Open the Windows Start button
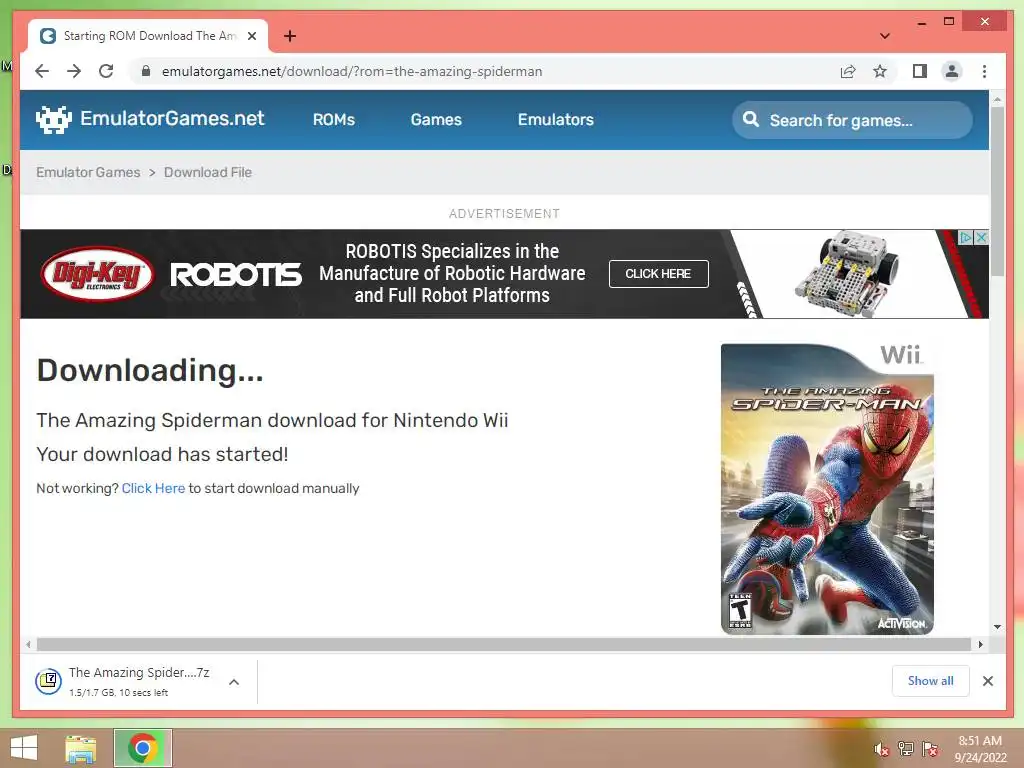This screenshot has width=1024, height=768. (x=24, y=748)
